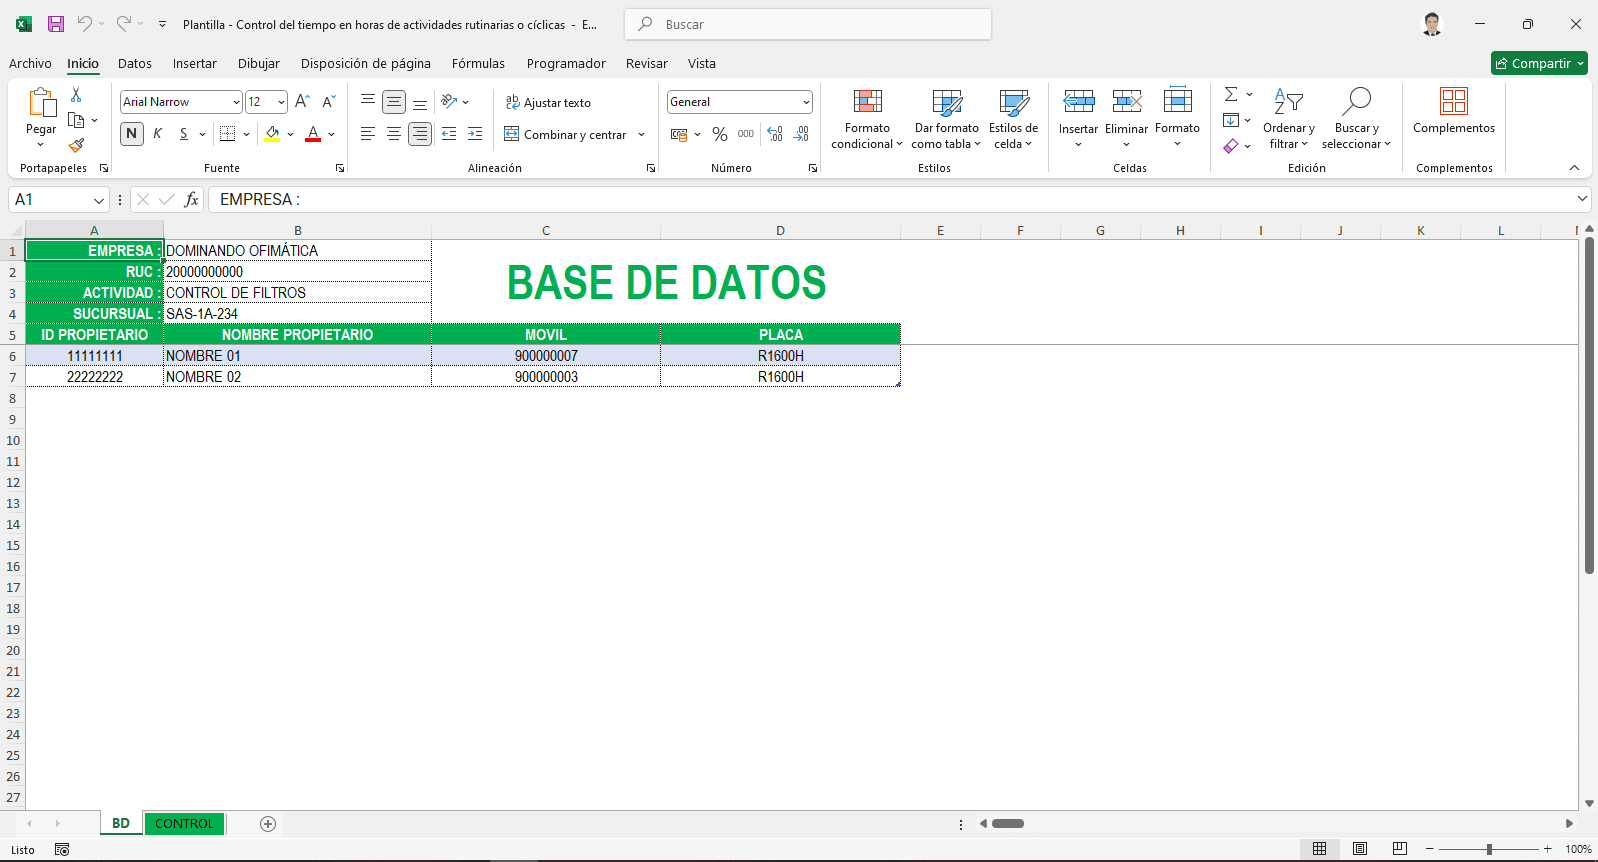Switch to the CONTROL sheet
The image size is (1598, 862).
pos(184,824)
